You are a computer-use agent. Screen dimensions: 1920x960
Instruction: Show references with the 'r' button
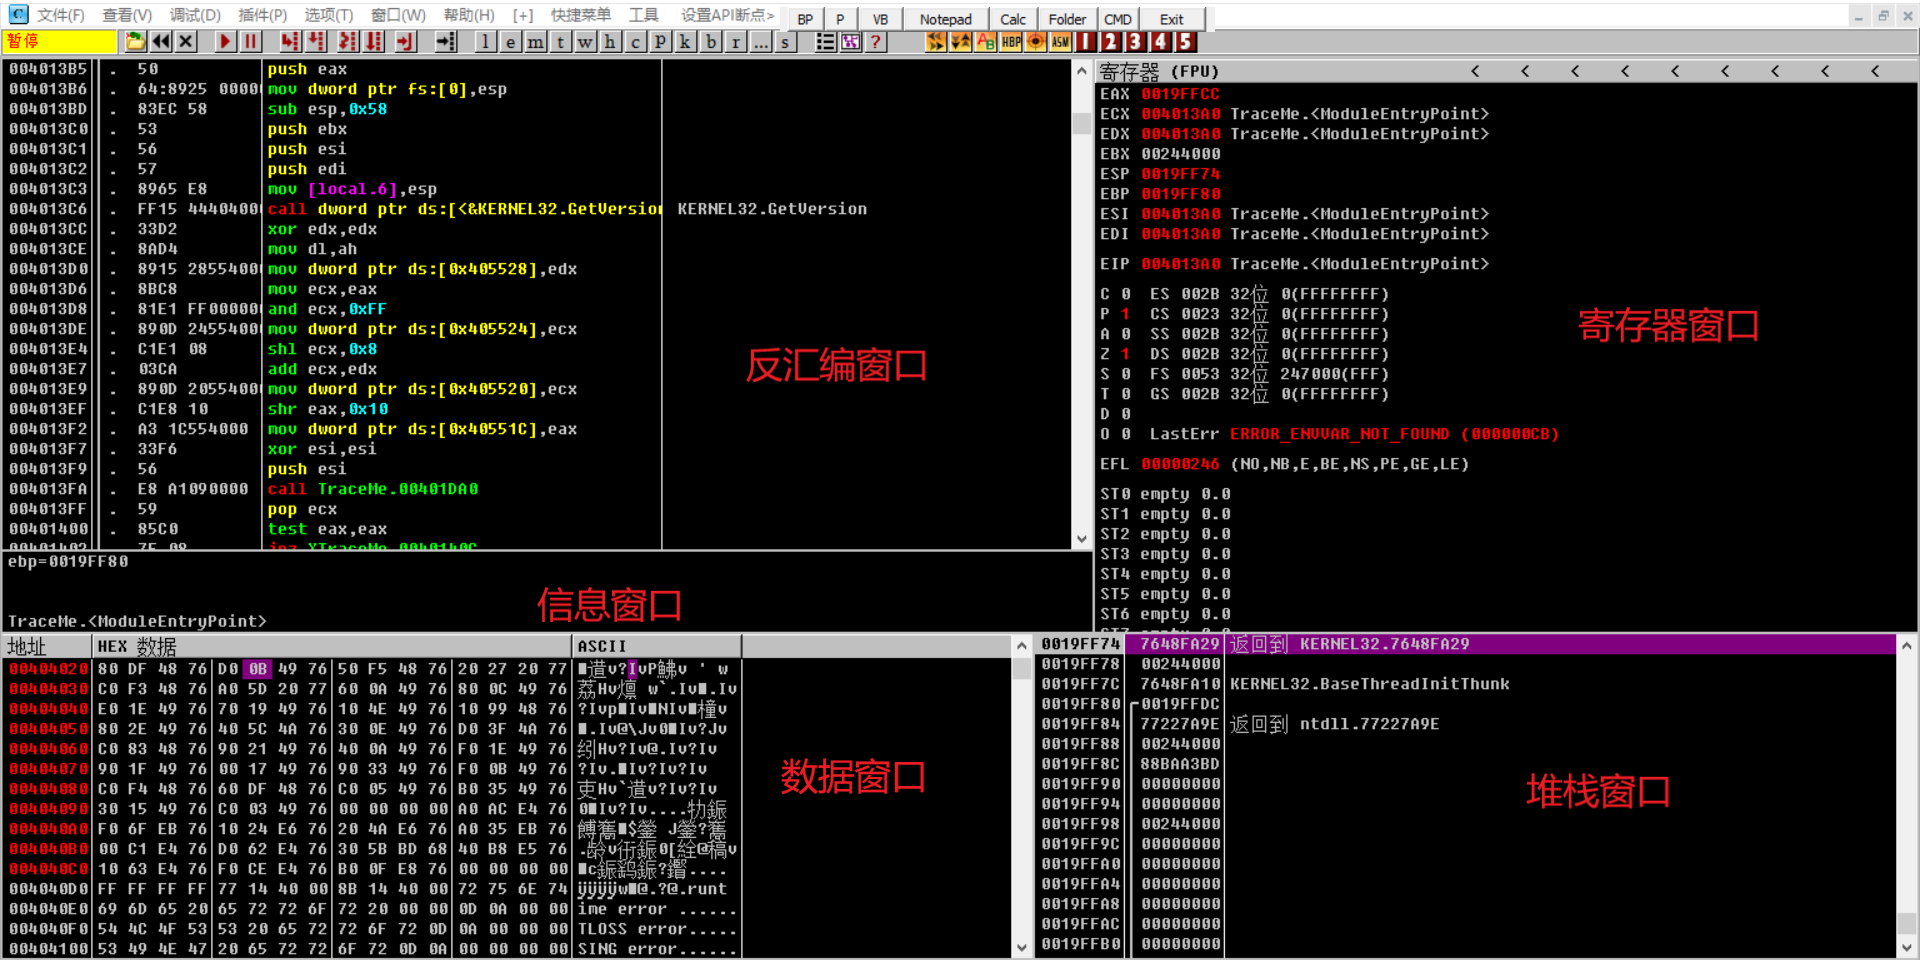(736, 41)
